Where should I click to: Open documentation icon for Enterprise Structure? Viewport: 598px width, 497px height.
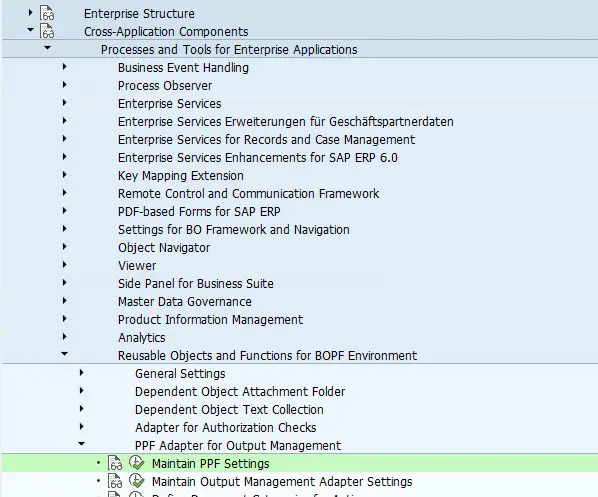click(47, 13)
